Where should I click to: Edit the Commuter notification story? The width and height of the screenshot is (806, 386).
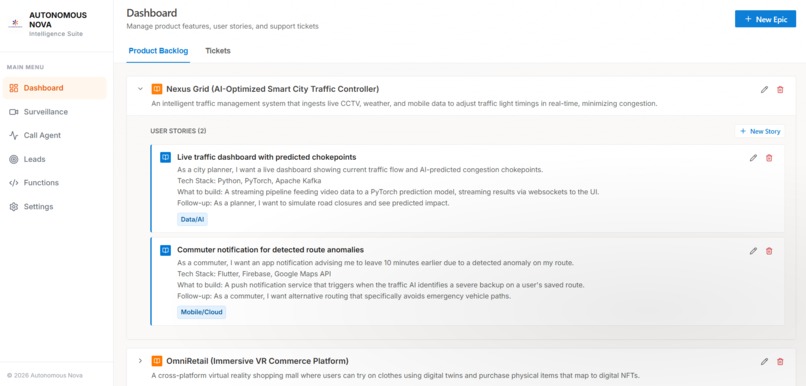point(753,251)
